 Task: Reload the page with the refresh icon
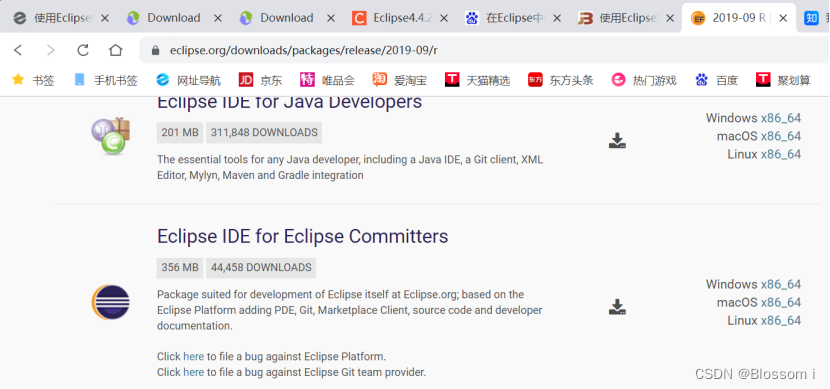click(83, 50)
